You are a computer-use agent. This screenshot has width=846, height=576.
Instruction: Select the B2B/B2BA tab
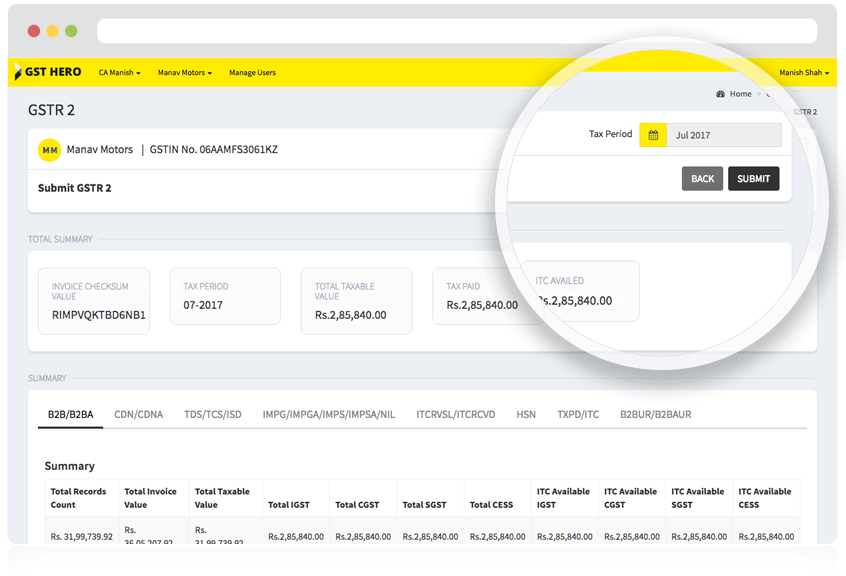[70, 414]
